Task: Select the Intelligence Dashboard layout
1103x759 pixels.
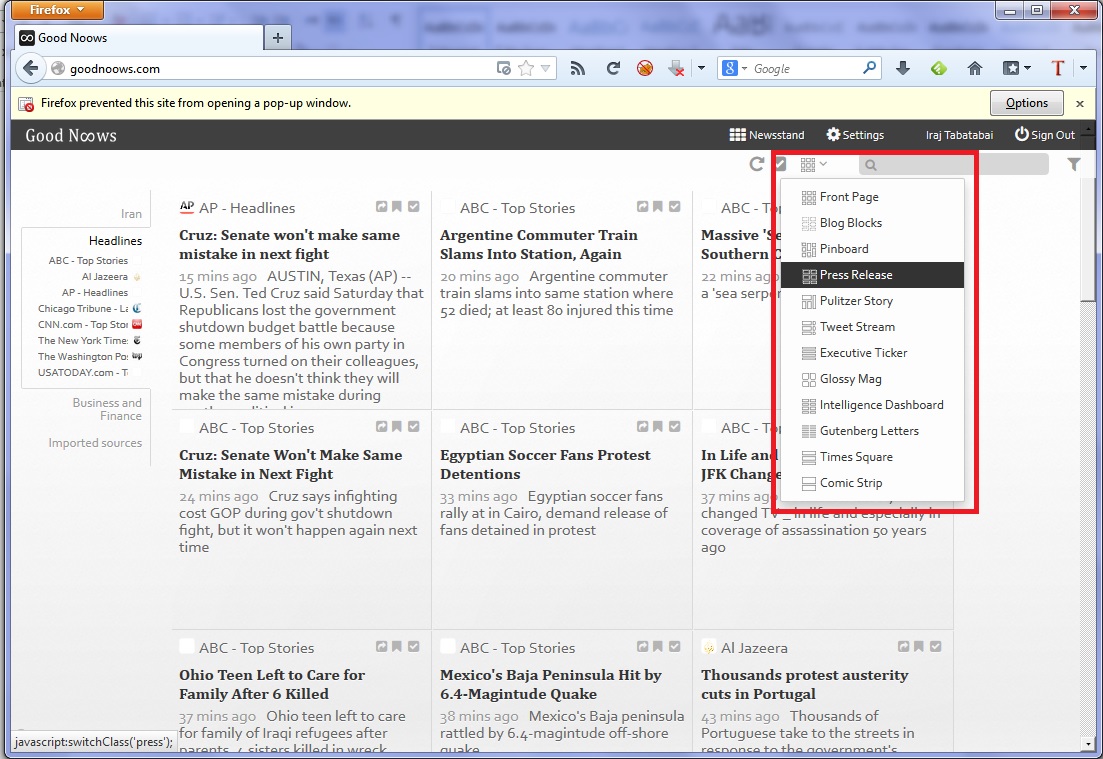Action: [872, 405]
